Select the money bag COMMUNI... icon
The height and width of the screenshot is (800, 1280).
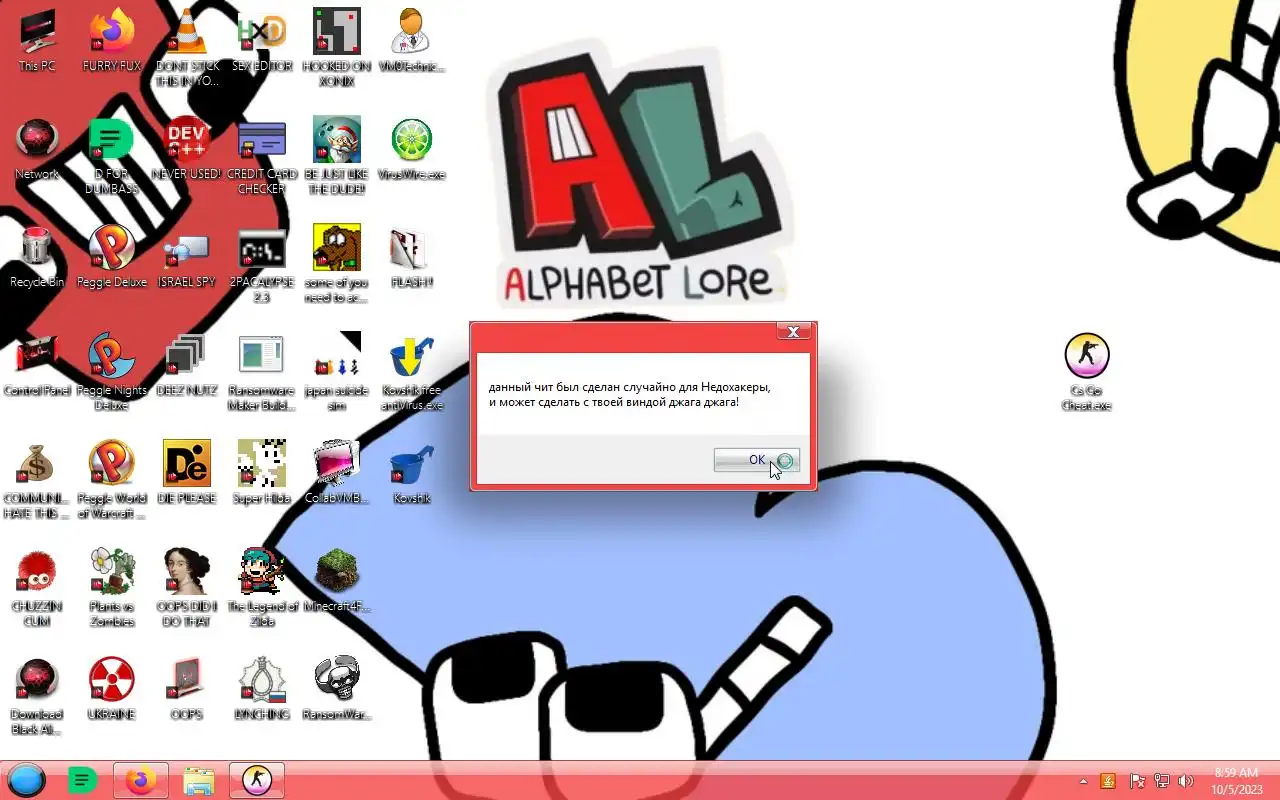pos(37,479)
